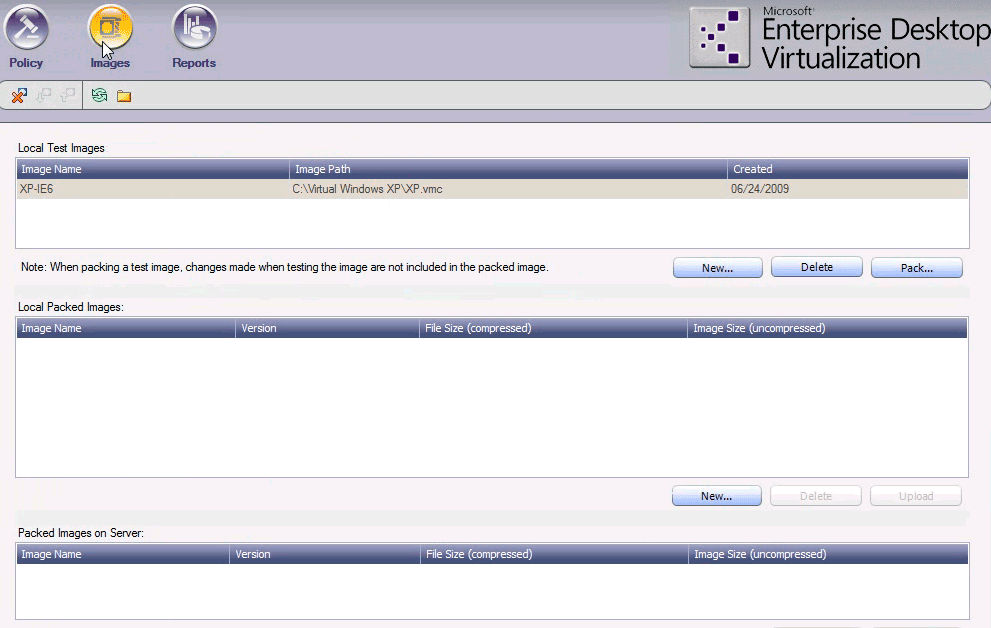This screenshot has height=628, width=991.
Task: Click the Created column header
Action: click(848, 169)
